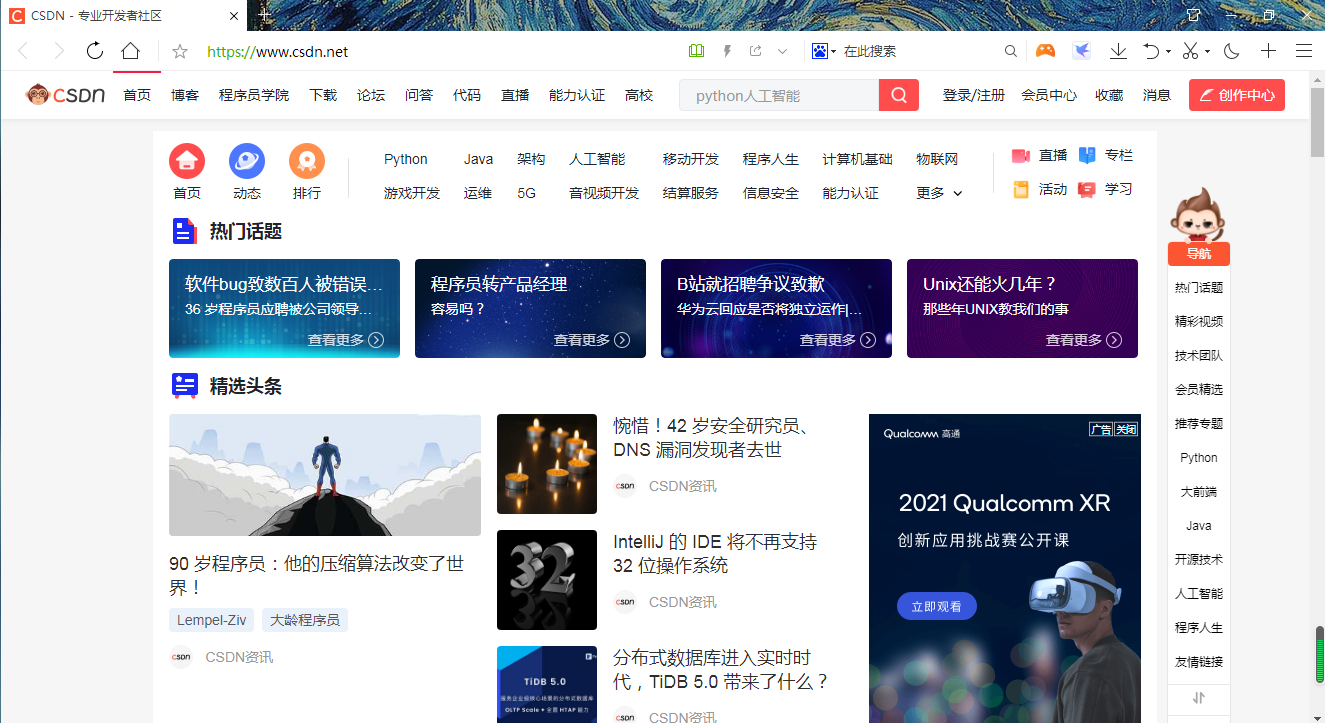Open the browser home page icon

131,51
